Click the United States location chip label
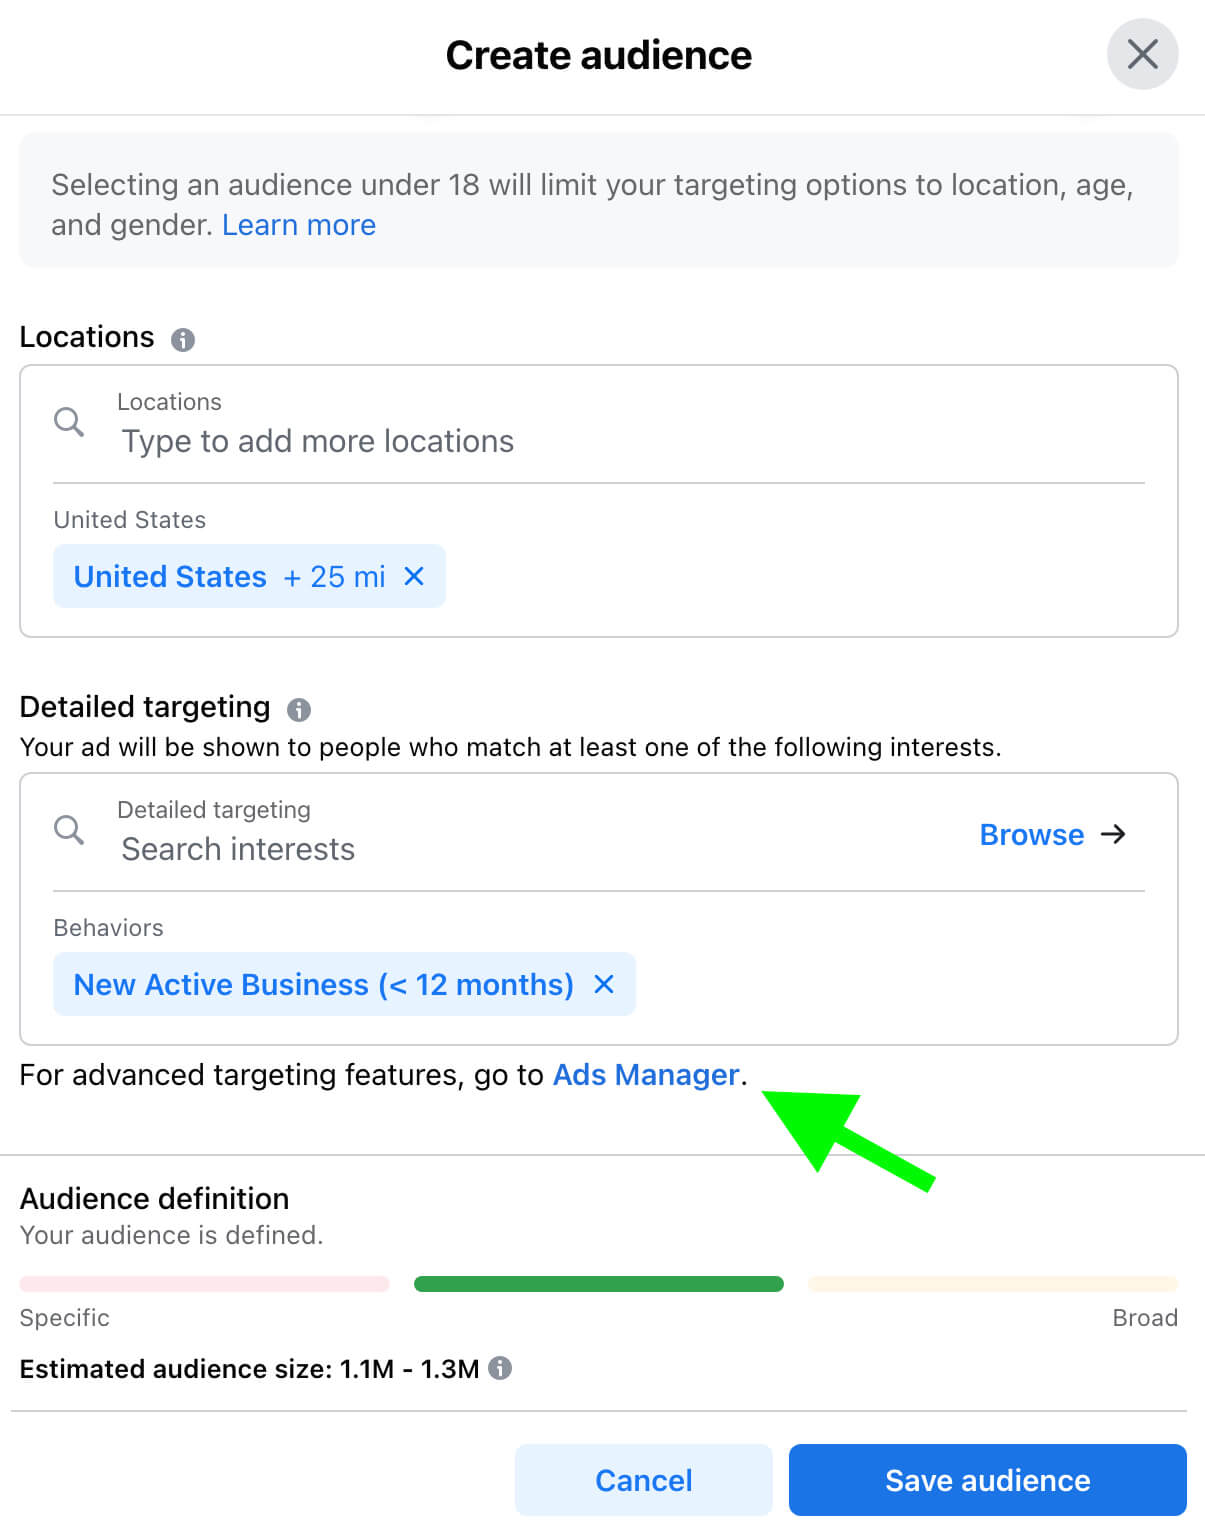Viewport: 1205px width, 1534px height. 170,577
